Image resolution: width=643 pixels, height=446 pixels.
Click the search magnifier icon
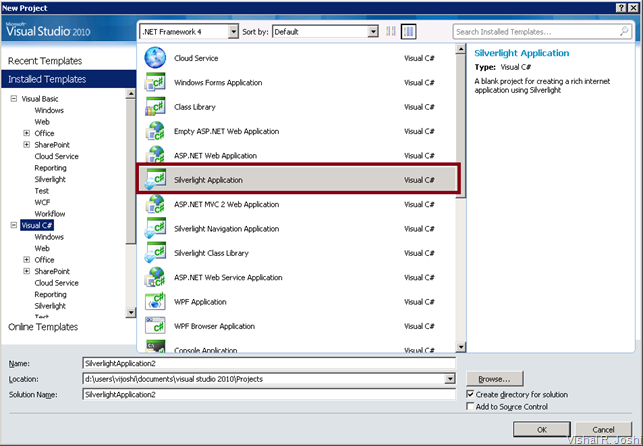point(624,31)
